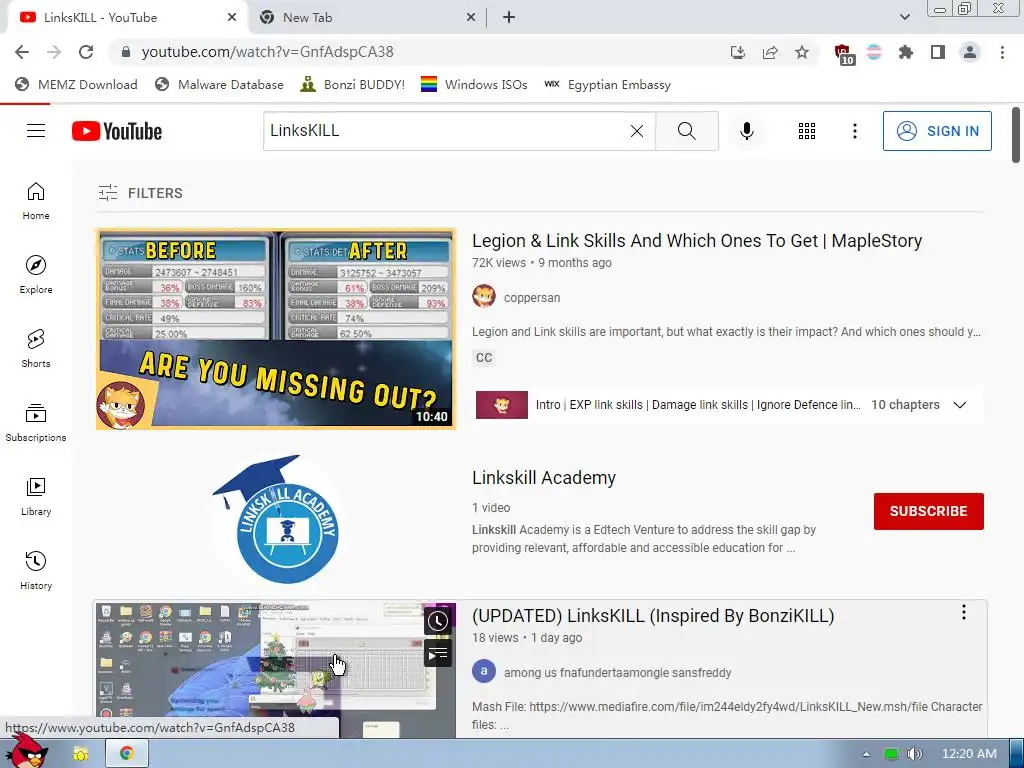
Task: Click the page vertical scrollbar
Action: (1016, 135)
